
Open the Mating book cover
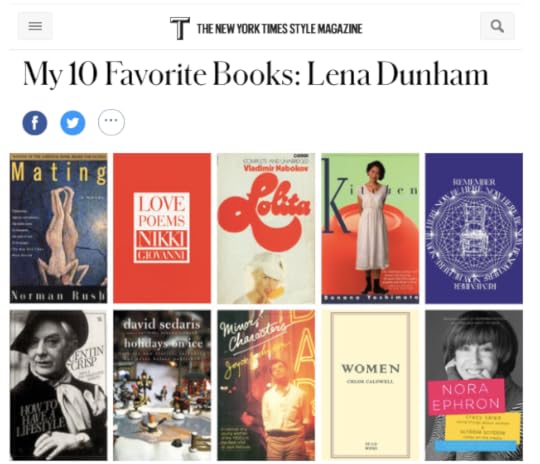pyautogui.click(x=59, y=228)
